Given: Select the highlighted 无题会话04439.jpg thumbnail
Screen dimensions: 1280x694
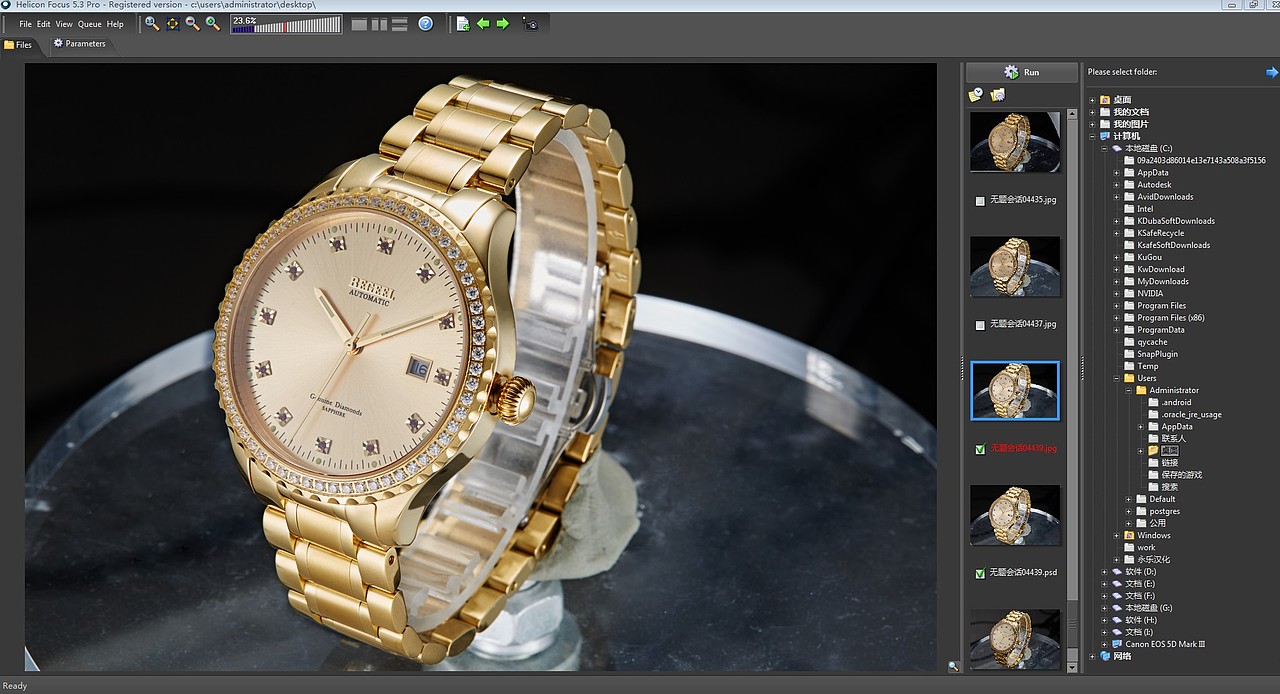Looking at the screenshot, I should (x=1015, y=391).
